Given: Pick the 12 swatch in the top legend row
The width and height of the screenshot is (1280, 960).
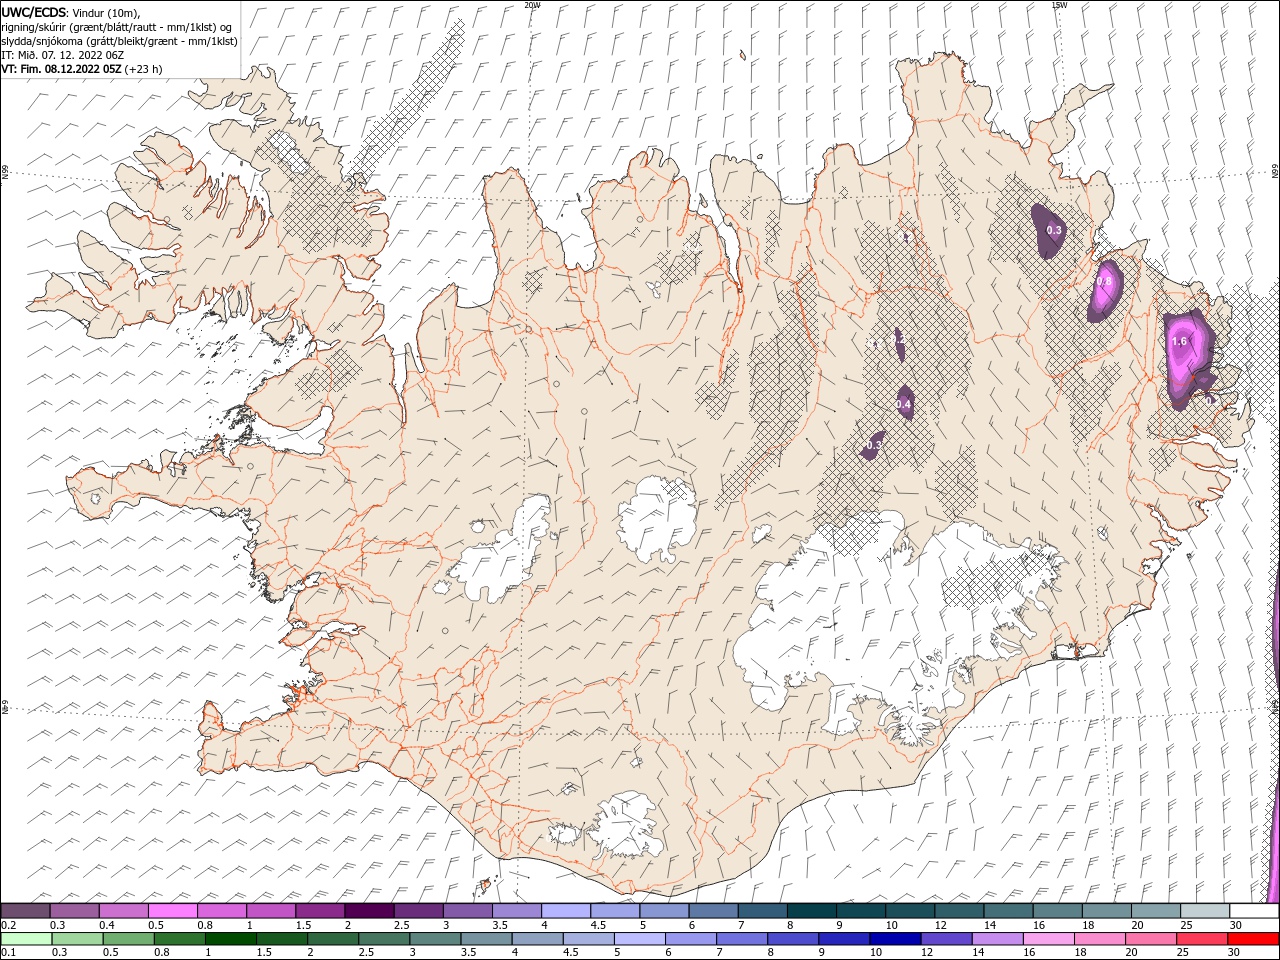Looking at the screenshot, I should click(960, 911).
